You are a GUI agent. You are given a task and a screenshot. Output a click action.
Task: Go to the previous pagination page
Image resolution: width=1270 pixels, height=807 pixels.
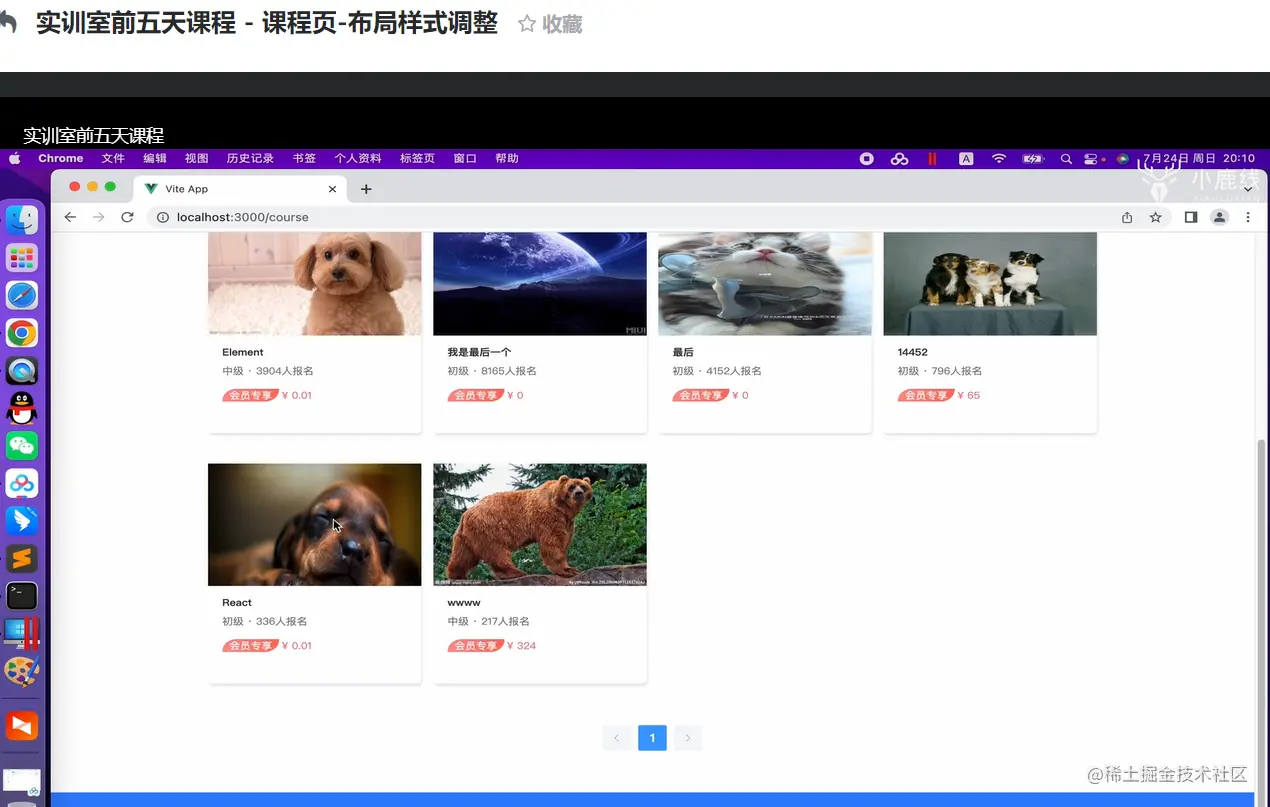point(616,738)
